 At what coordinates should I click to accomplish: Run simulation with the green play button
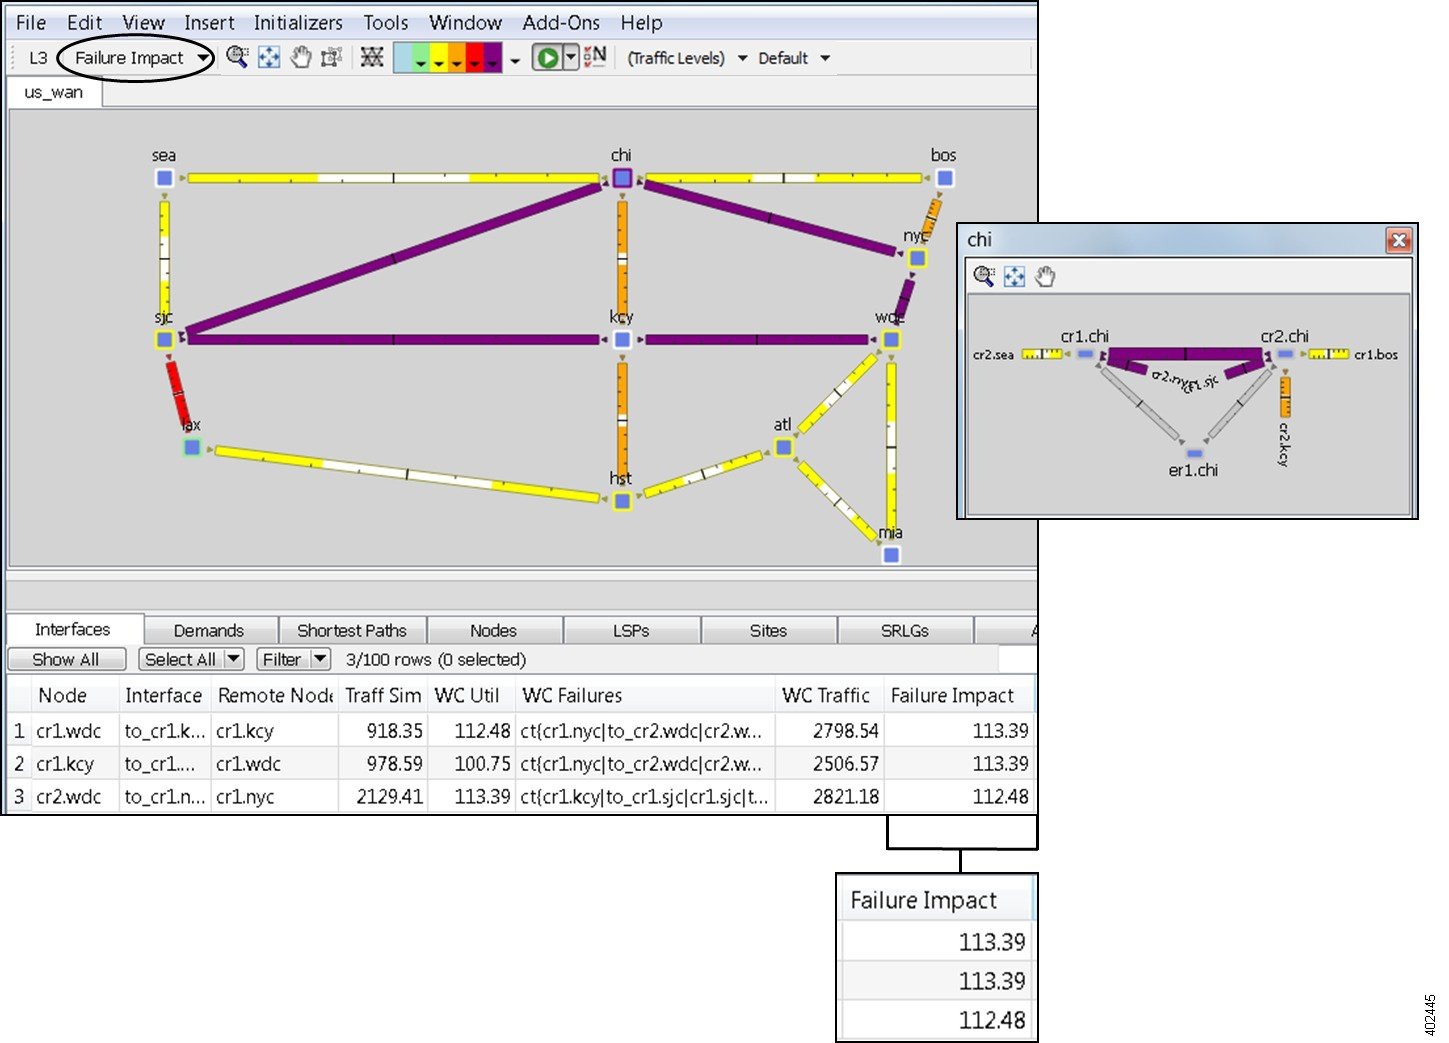[x=547, y=58]
